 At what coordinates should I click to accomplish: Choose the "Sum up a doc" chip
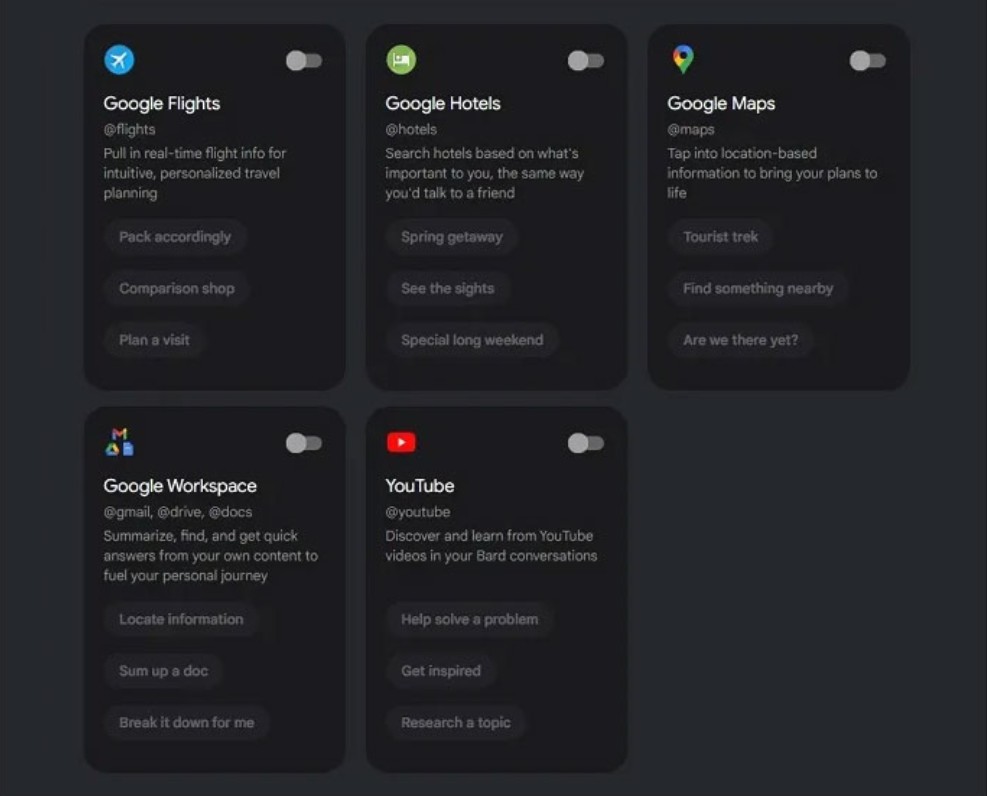pos(164,671)
